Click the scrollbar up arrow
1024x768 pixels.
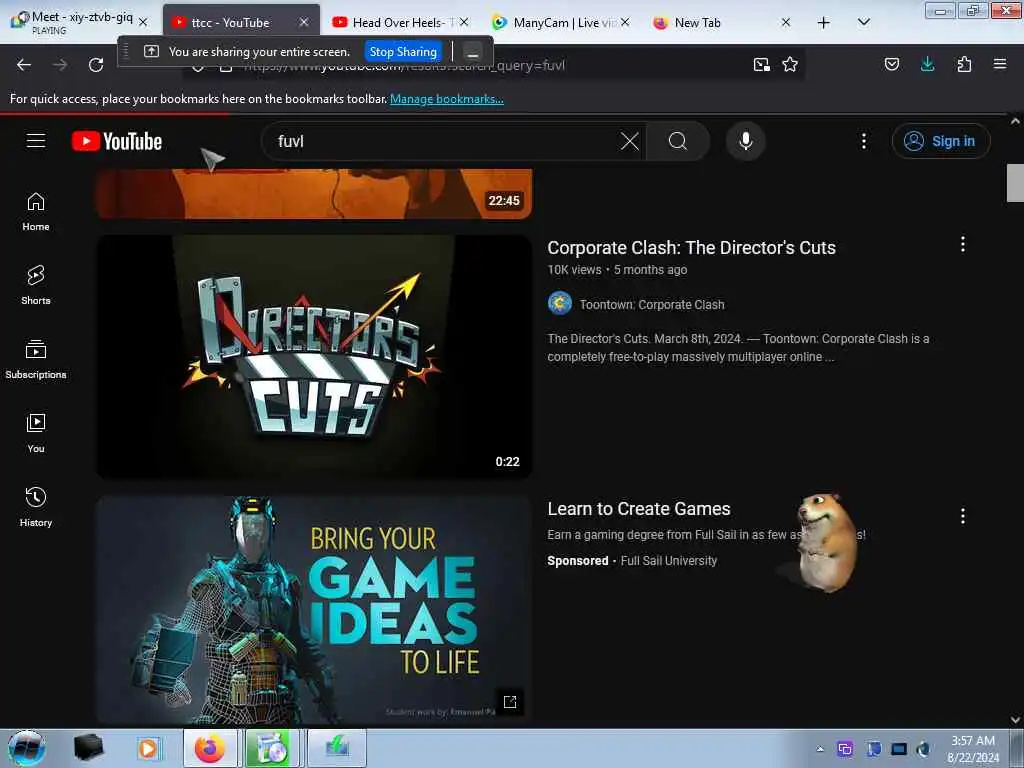coord(1015,121)
